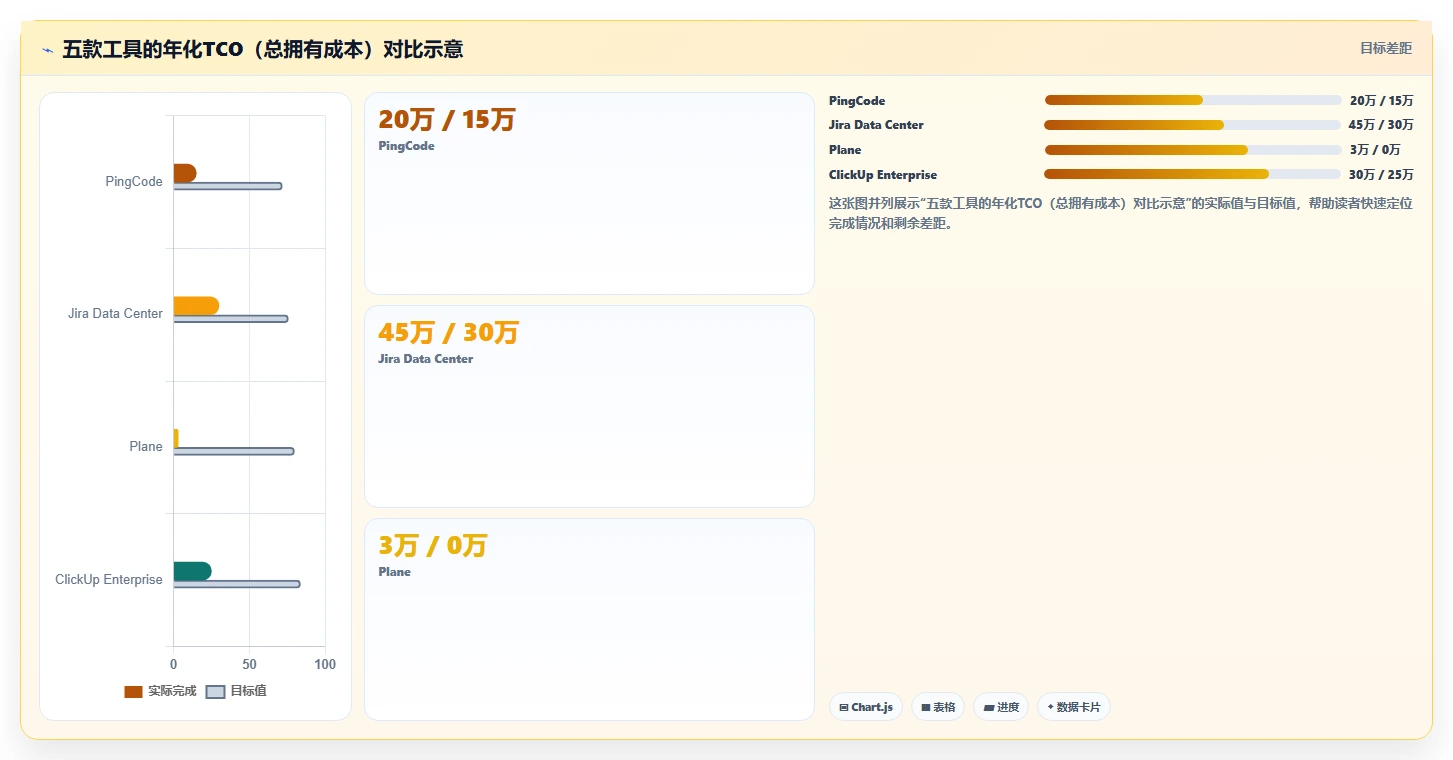Click Plane axis label in chart

click(146, 446)
